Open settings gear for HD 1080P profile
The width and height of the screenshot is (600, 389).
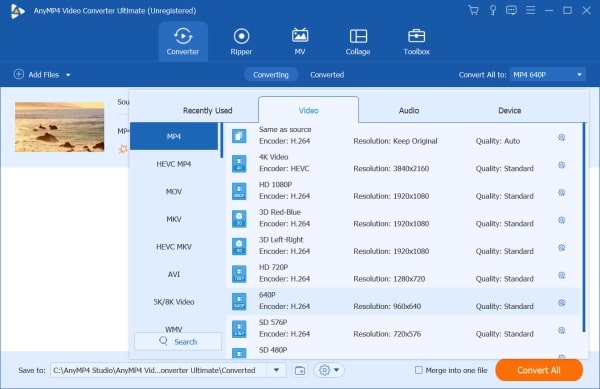pyautogui.click(x=561, y=192)
